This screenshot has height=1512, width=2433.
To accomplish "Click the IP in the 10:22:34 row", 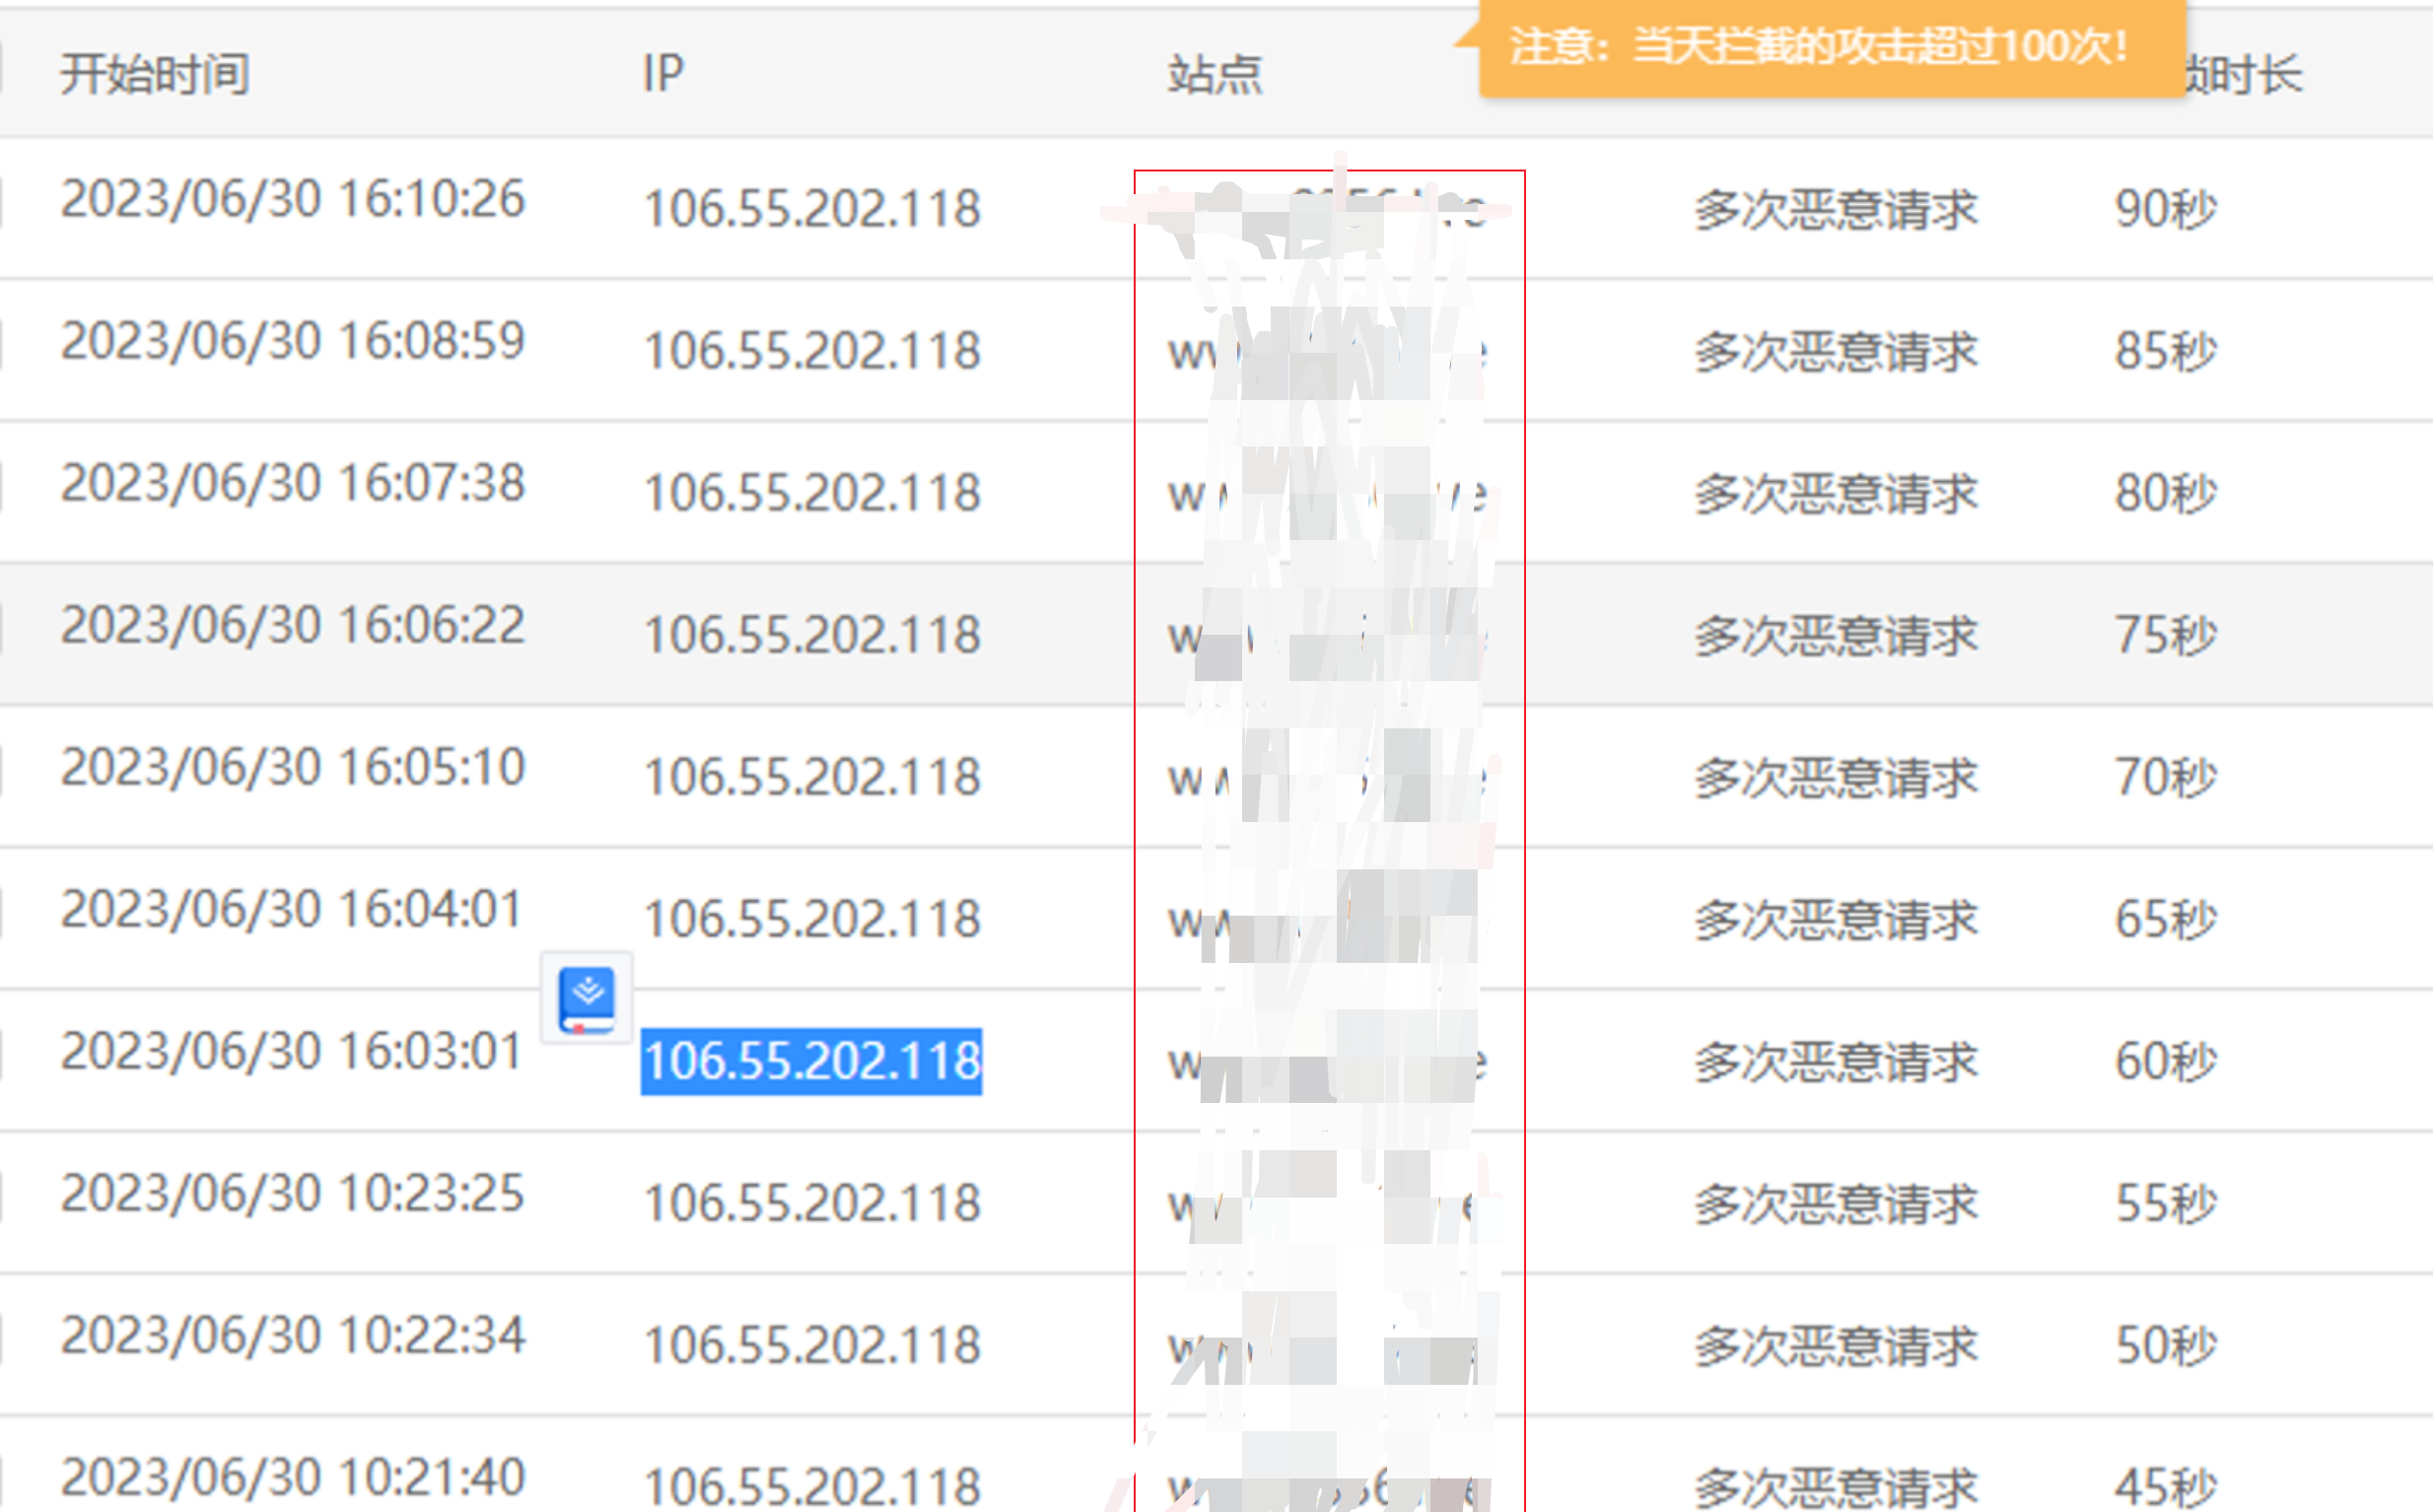I will [x=811, y=1345].
